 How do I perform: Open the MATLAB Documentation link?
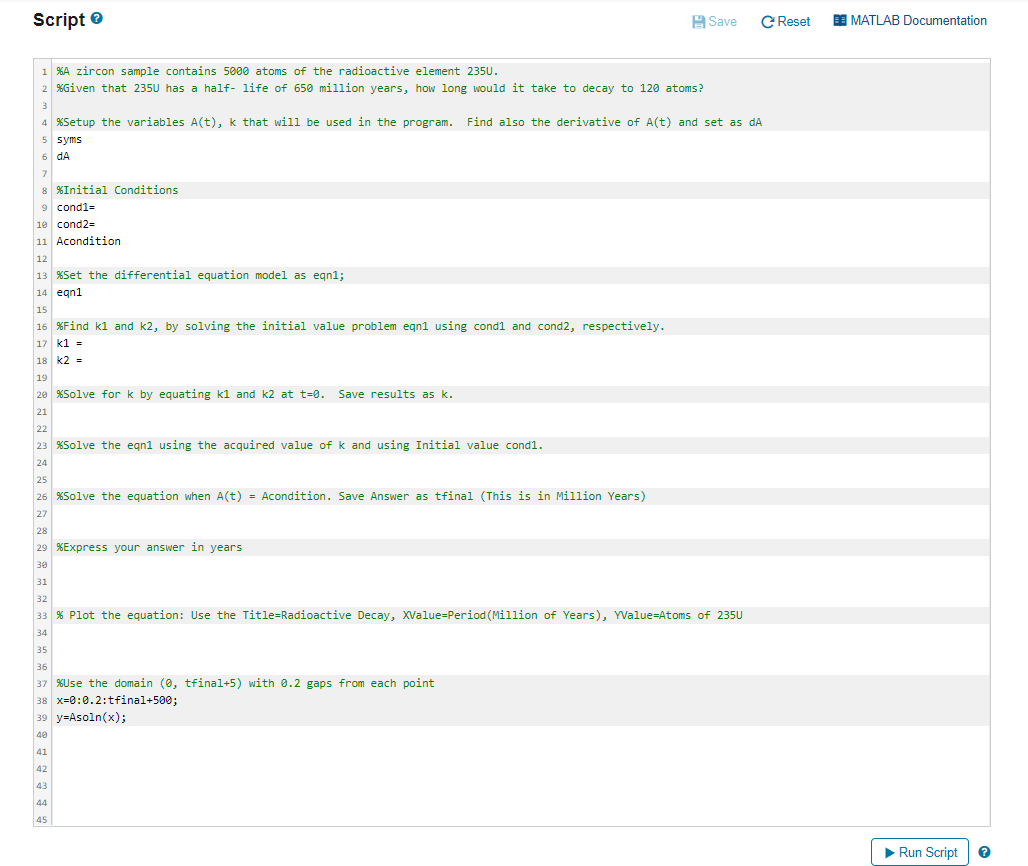click(910, 21)
